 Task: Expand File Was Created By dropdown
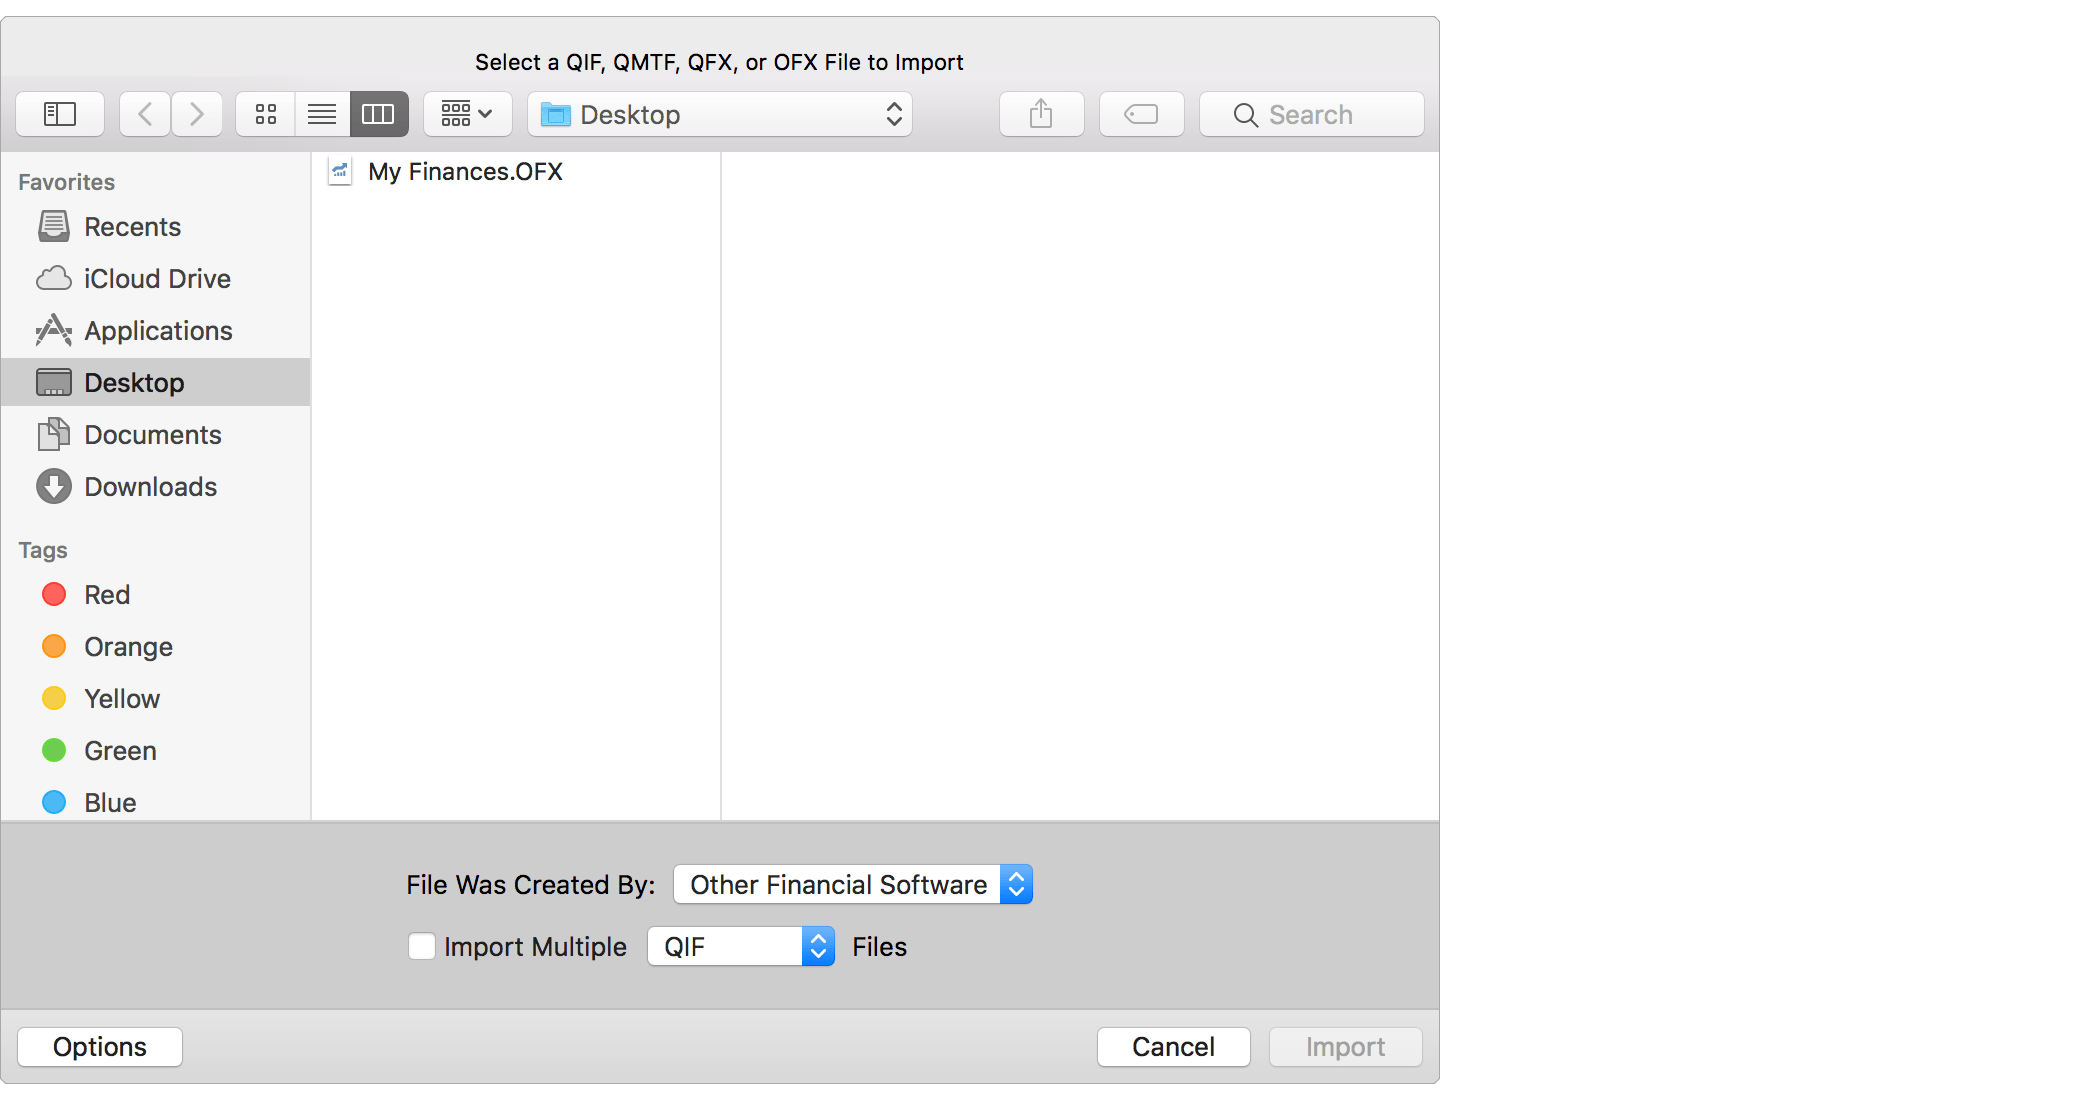click(x=851, y=885)
